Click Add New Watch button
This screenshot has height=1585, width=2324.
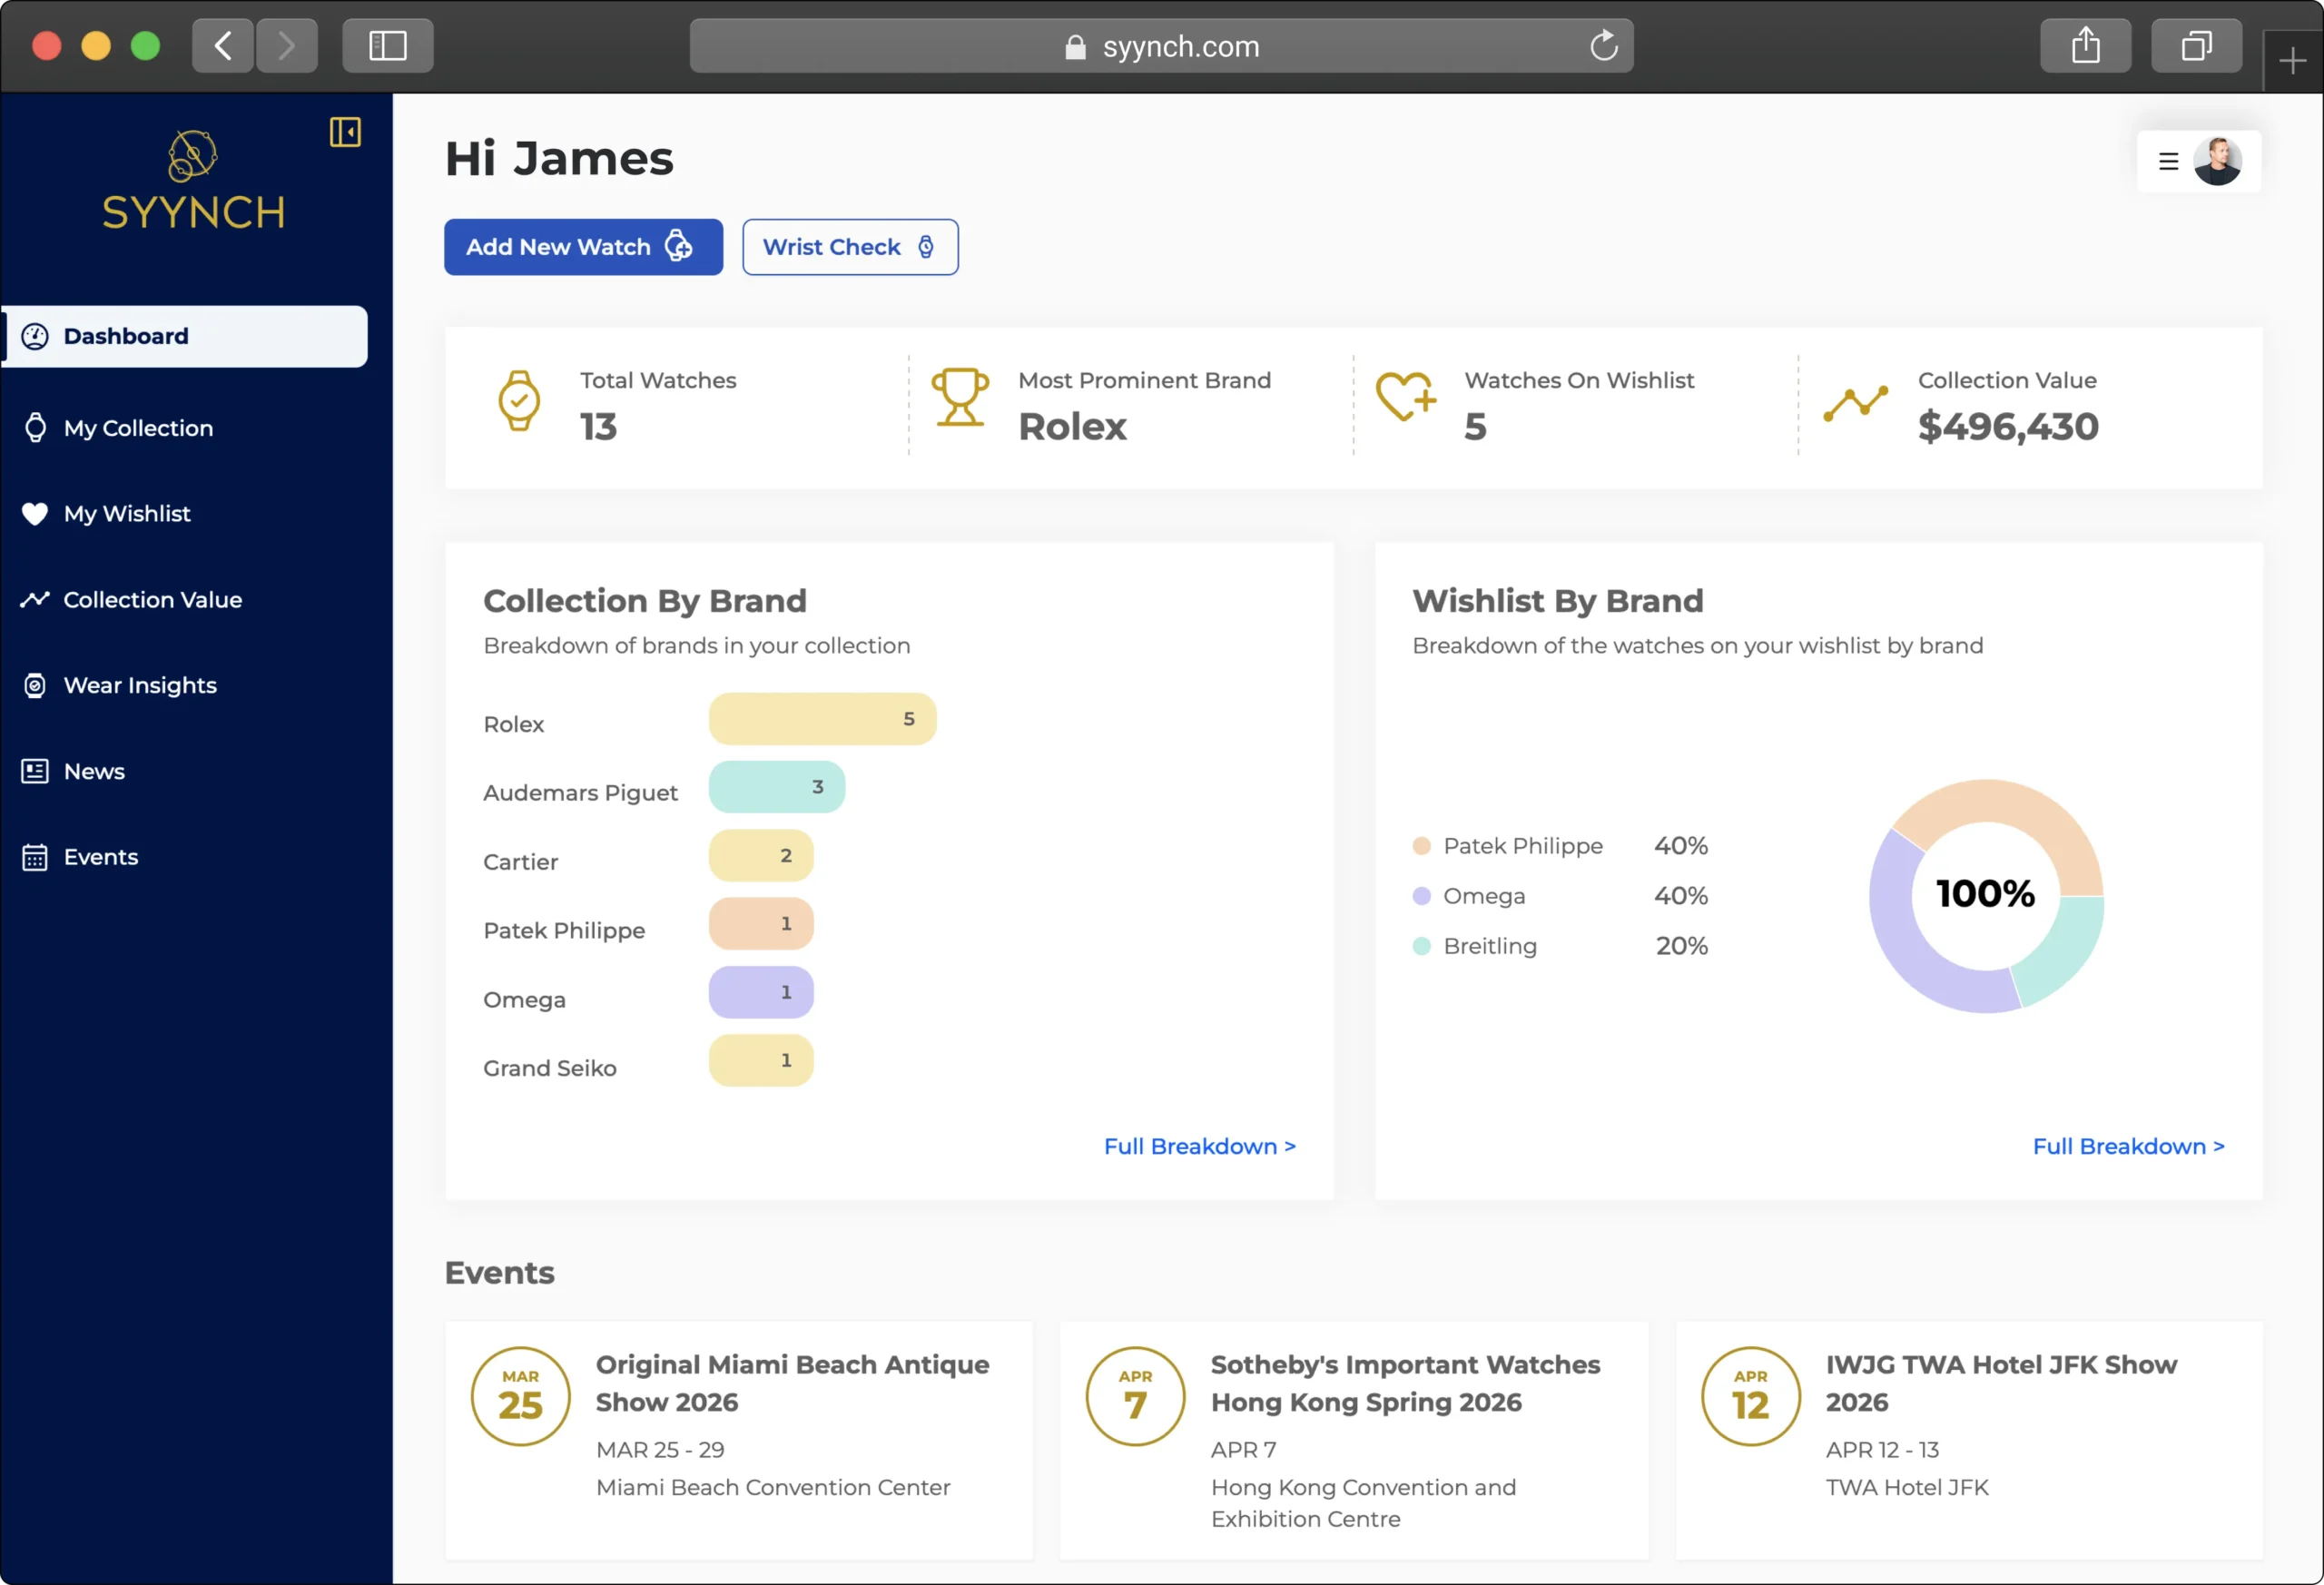583,247
